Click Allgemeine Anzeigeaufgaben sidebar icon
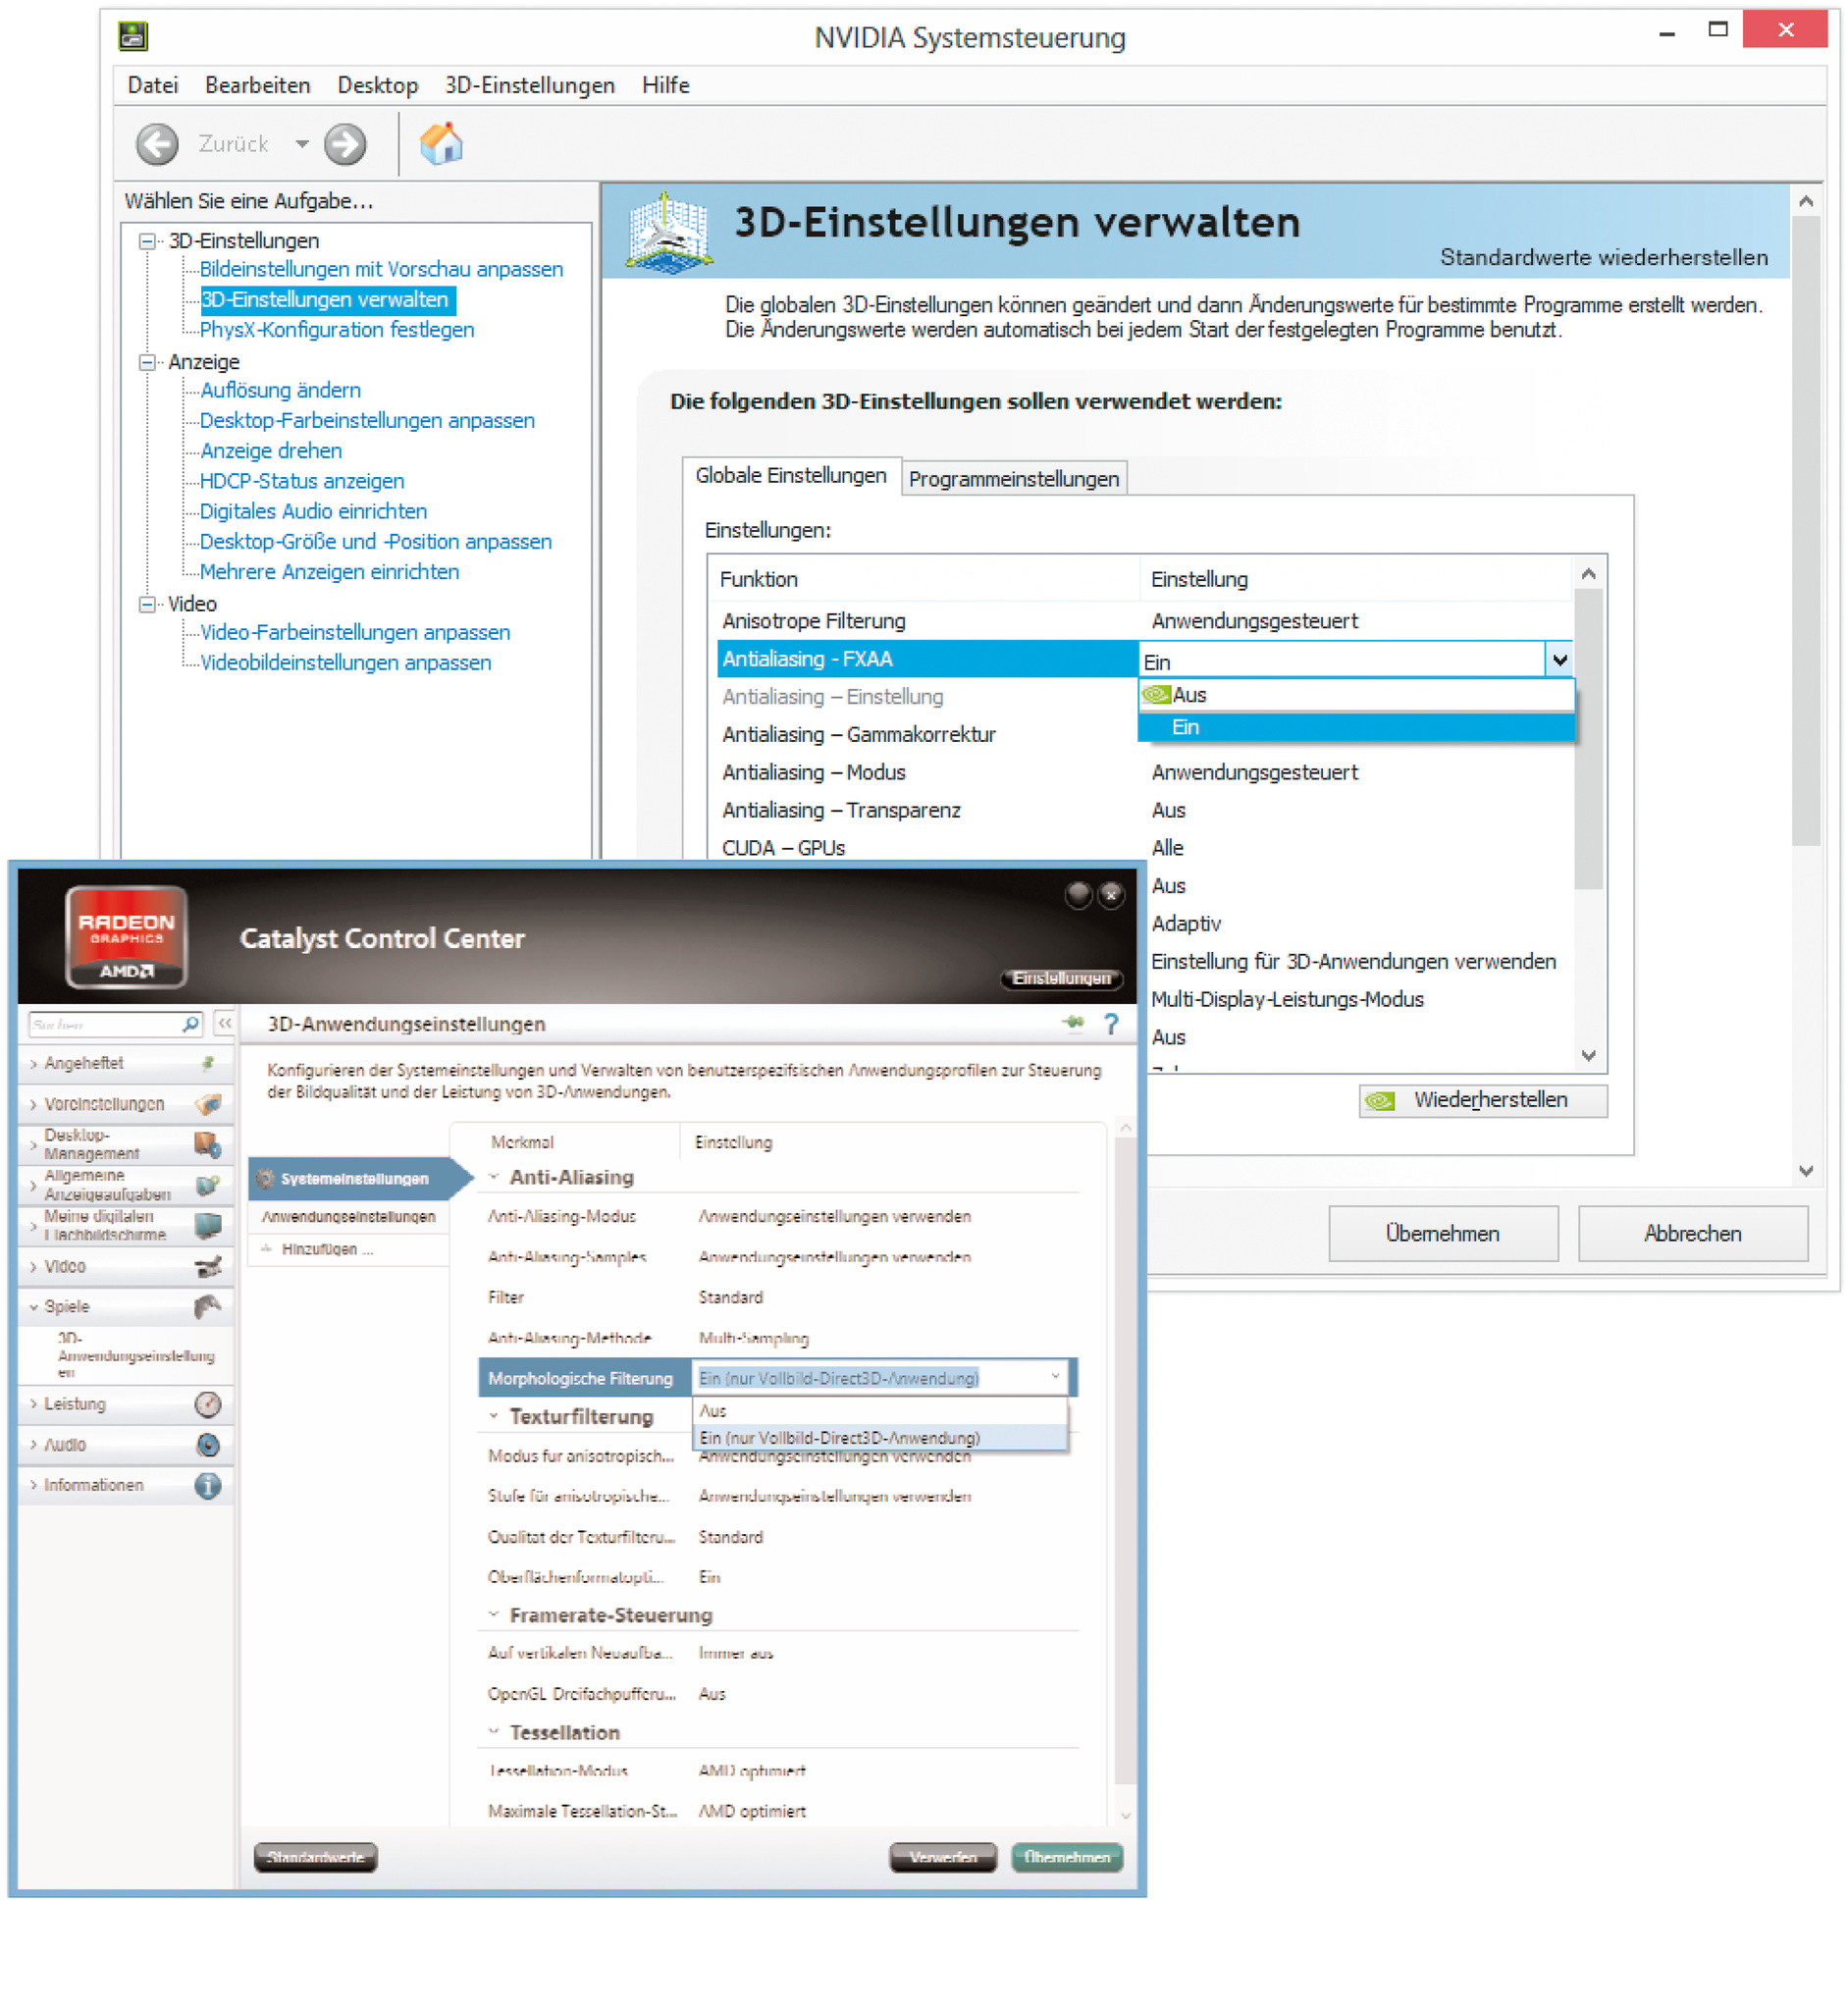1848x2010 pixels. [x=208, y=1185]
